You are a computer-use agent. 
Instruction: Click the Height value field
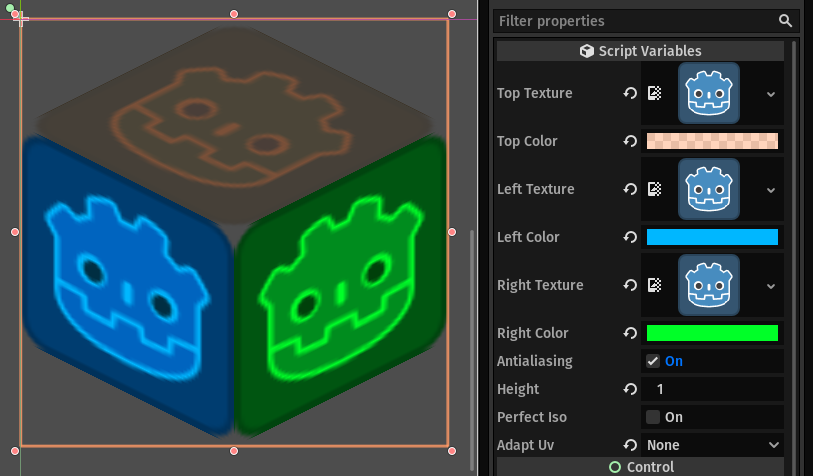(x=712, y=389)
